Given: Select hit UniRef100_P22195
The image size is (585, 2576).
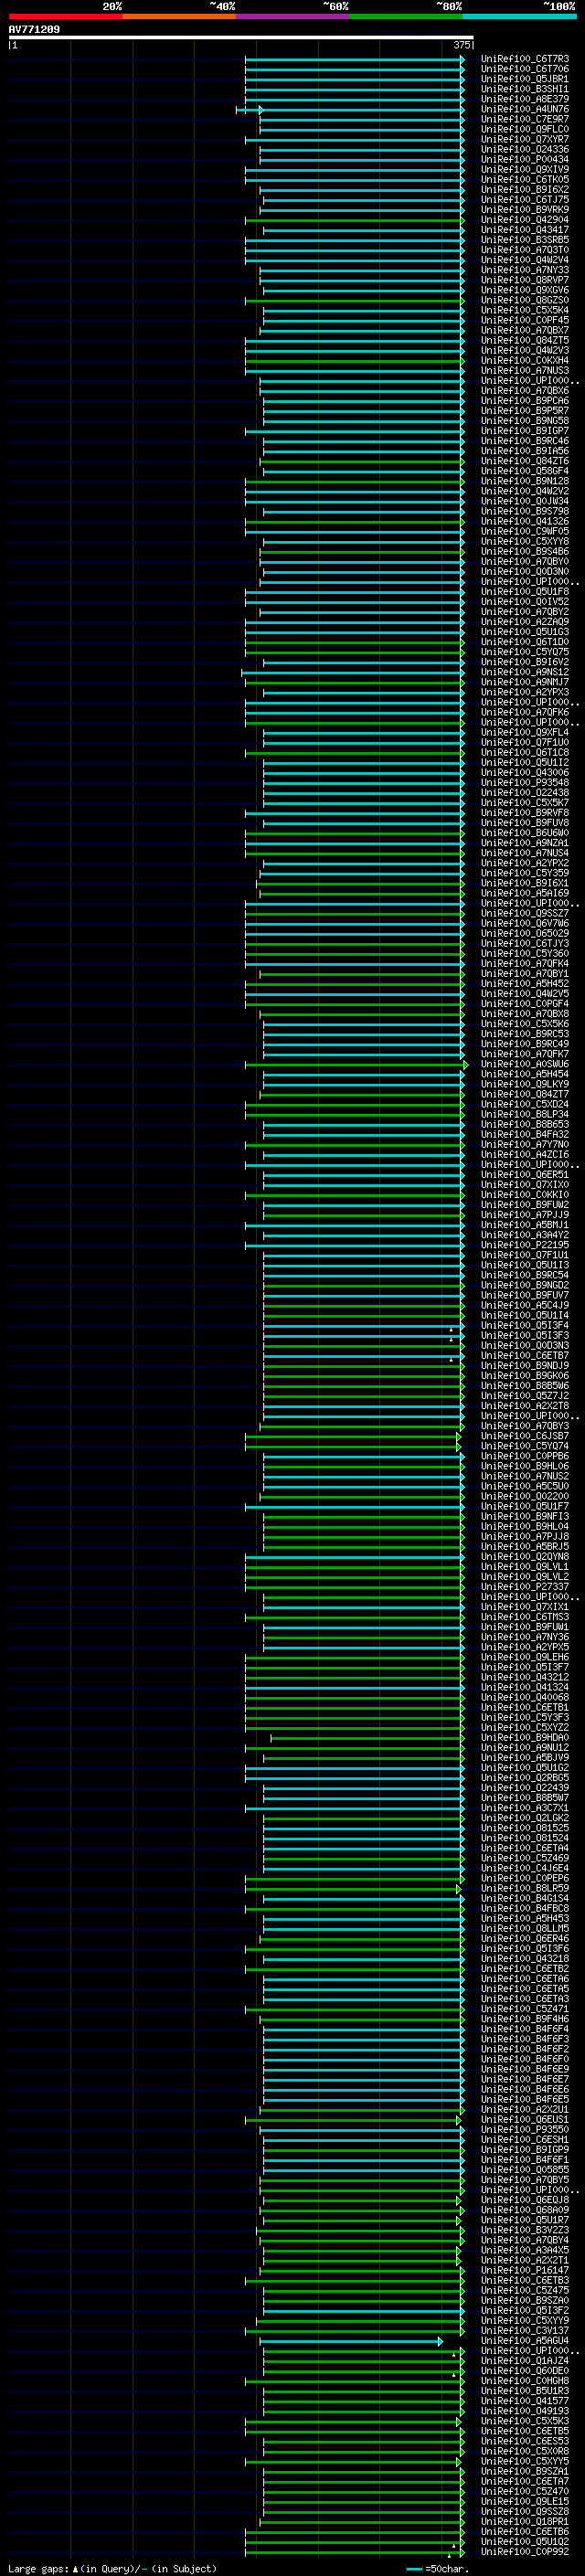Looking at the screenshot, I should (x=524, y=1245).
